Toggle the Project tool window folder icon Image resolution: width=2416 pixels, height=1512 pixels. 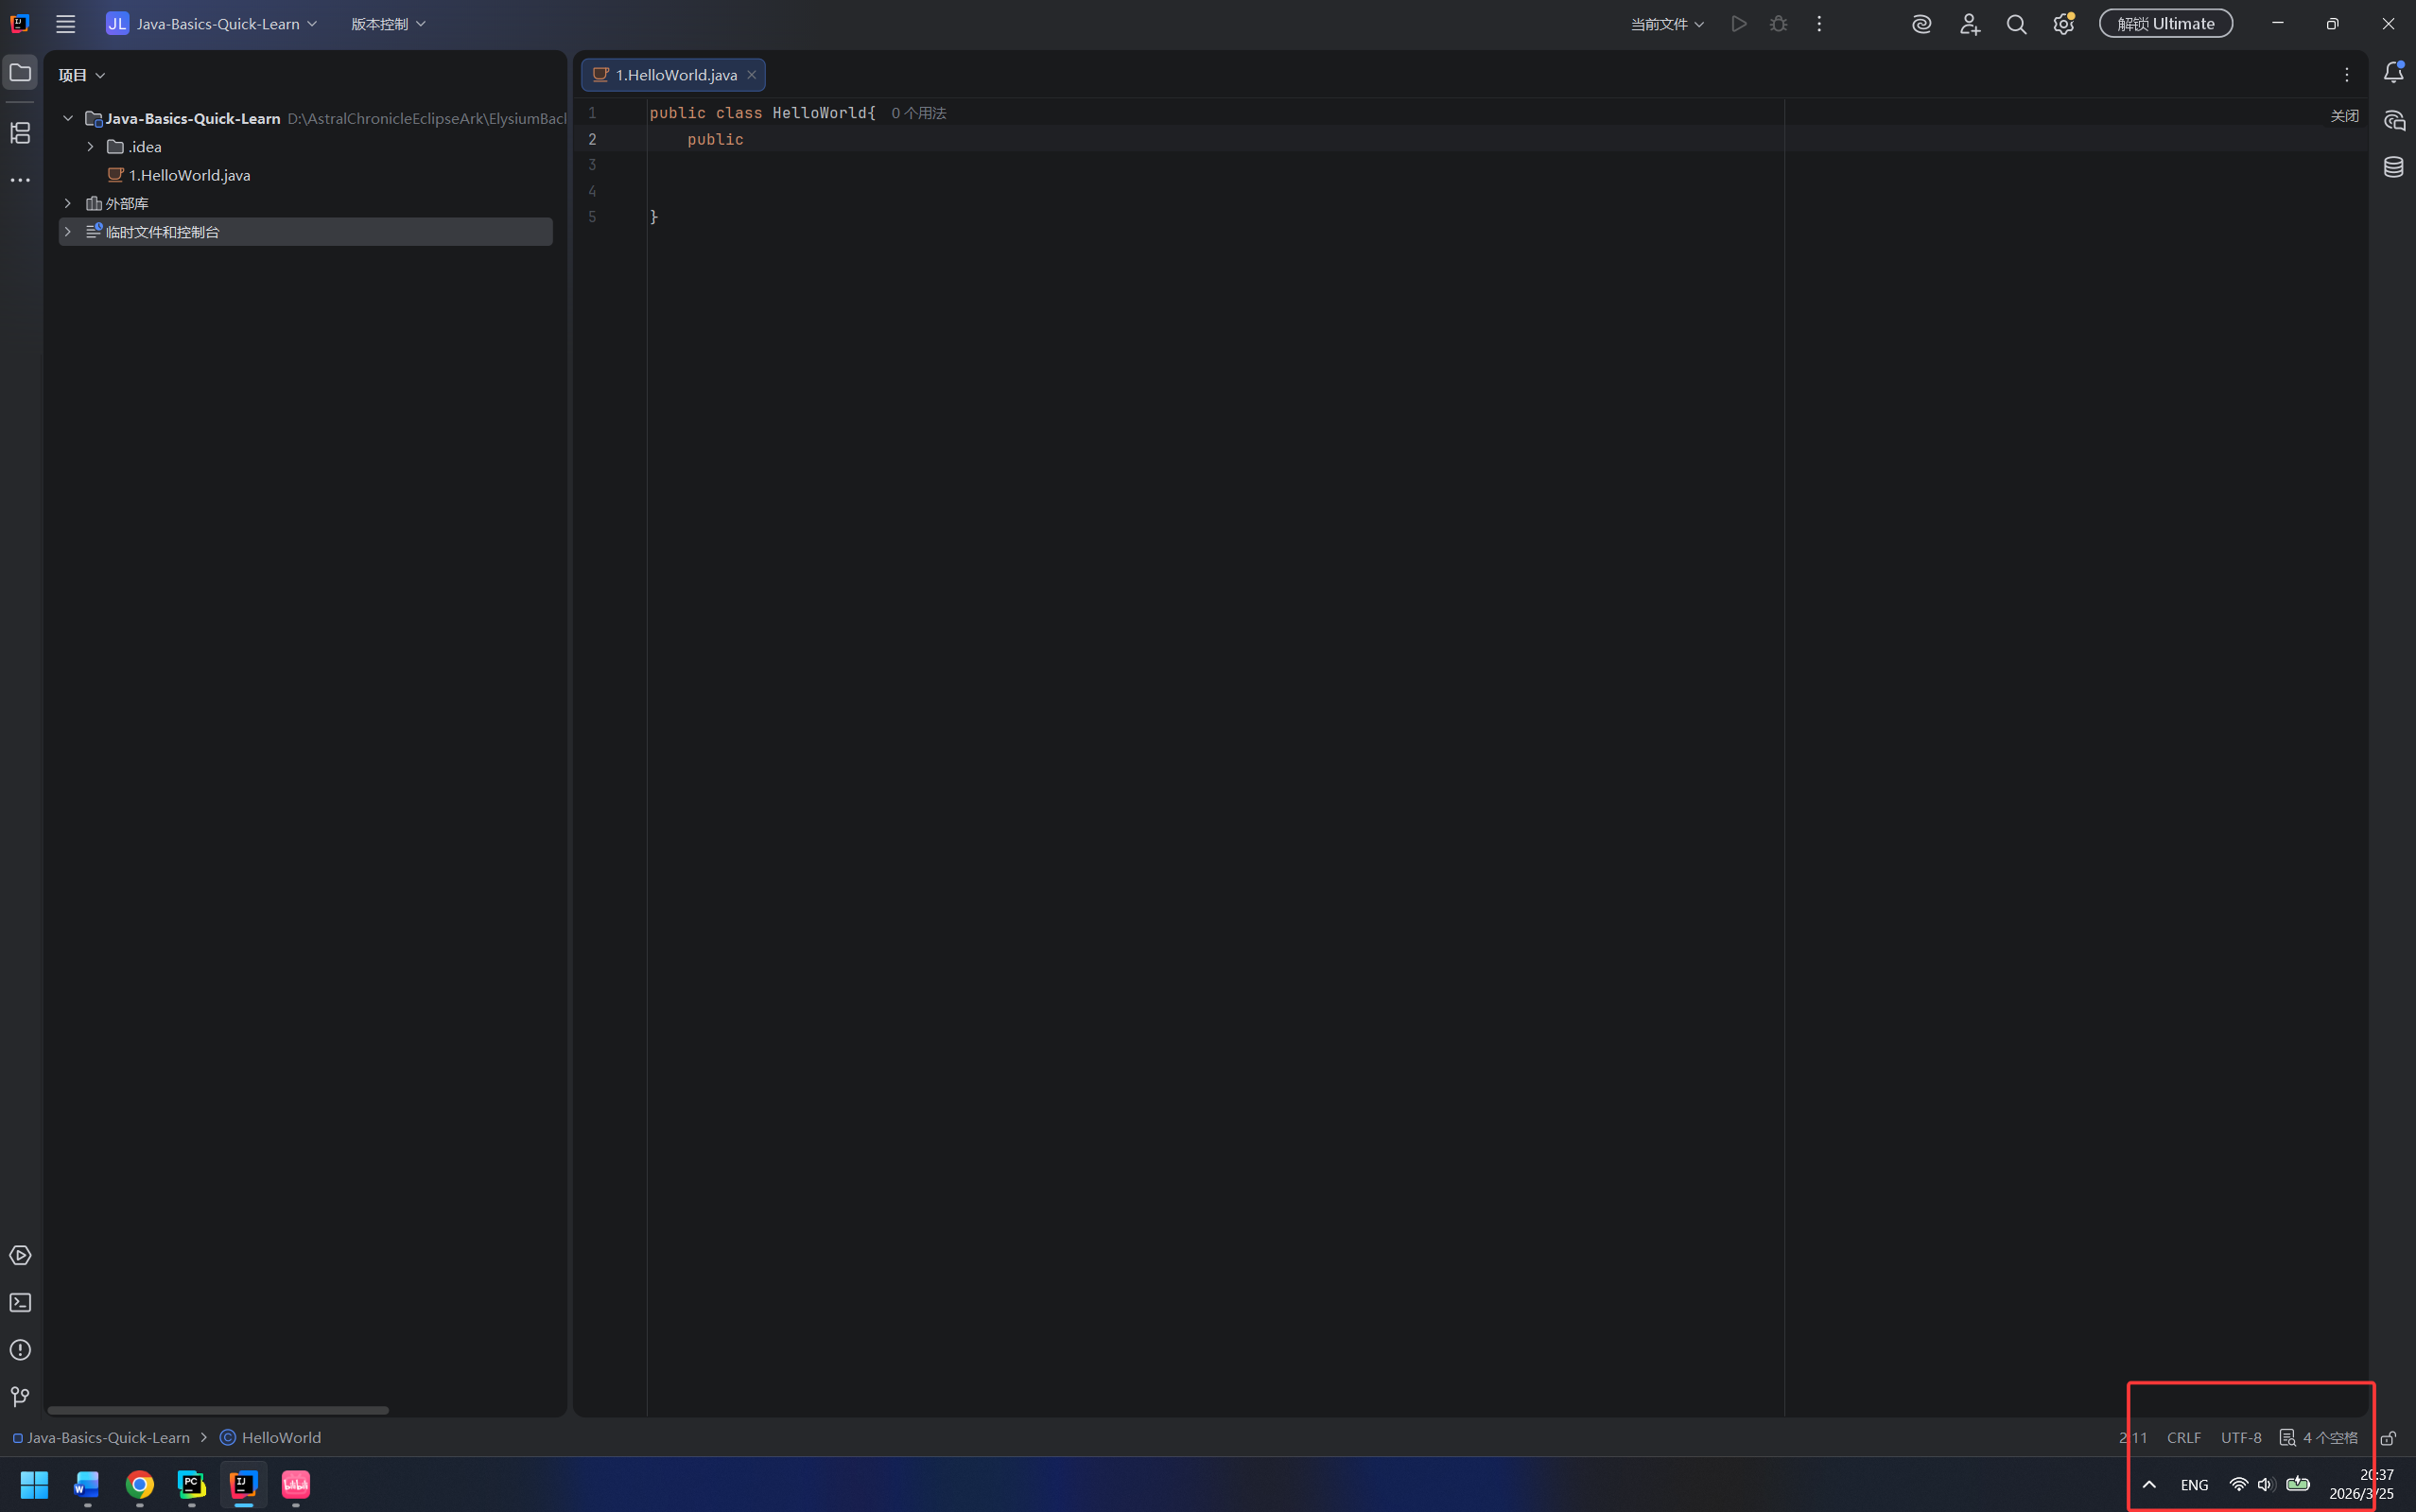click(20, 73)
